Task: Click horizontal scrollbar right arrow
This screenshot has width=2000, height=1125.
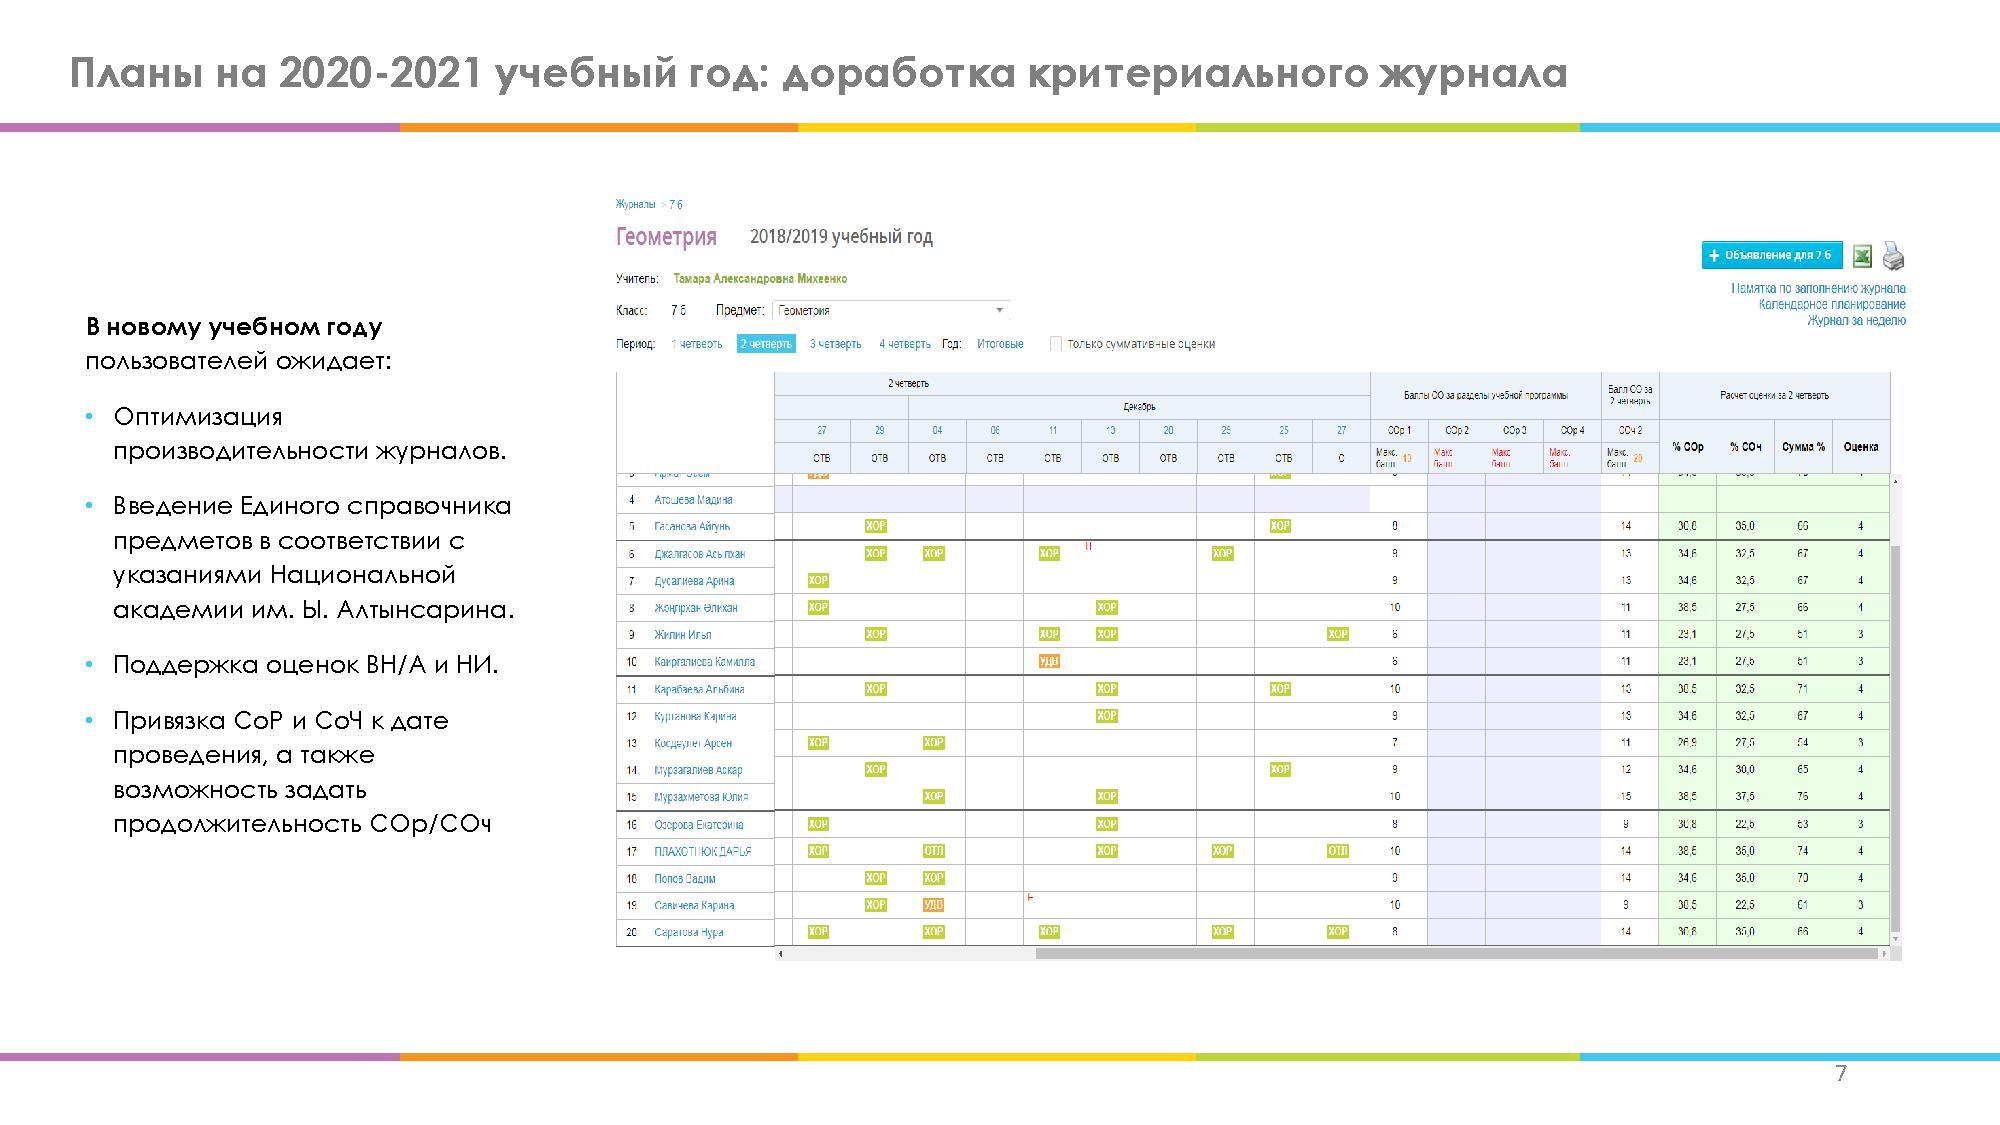Action: pos(1884,954)
